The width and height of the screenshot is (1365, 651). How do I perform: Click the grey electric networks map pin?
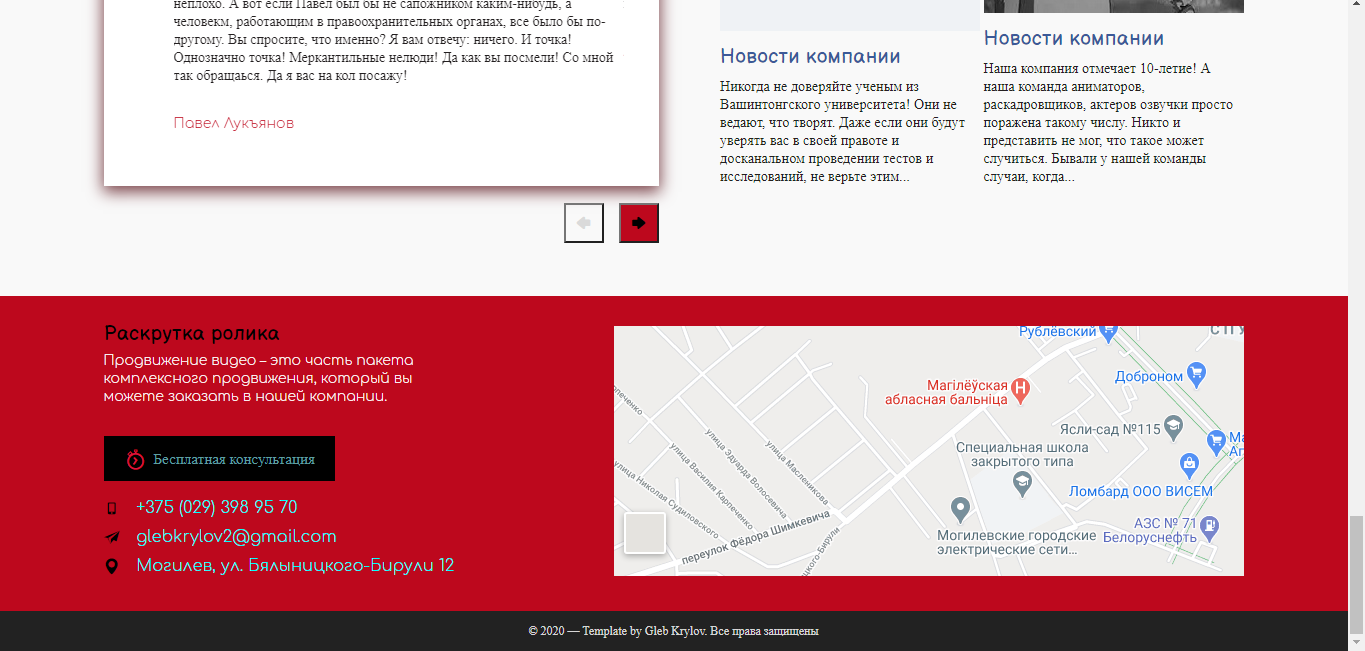(960, 510)
